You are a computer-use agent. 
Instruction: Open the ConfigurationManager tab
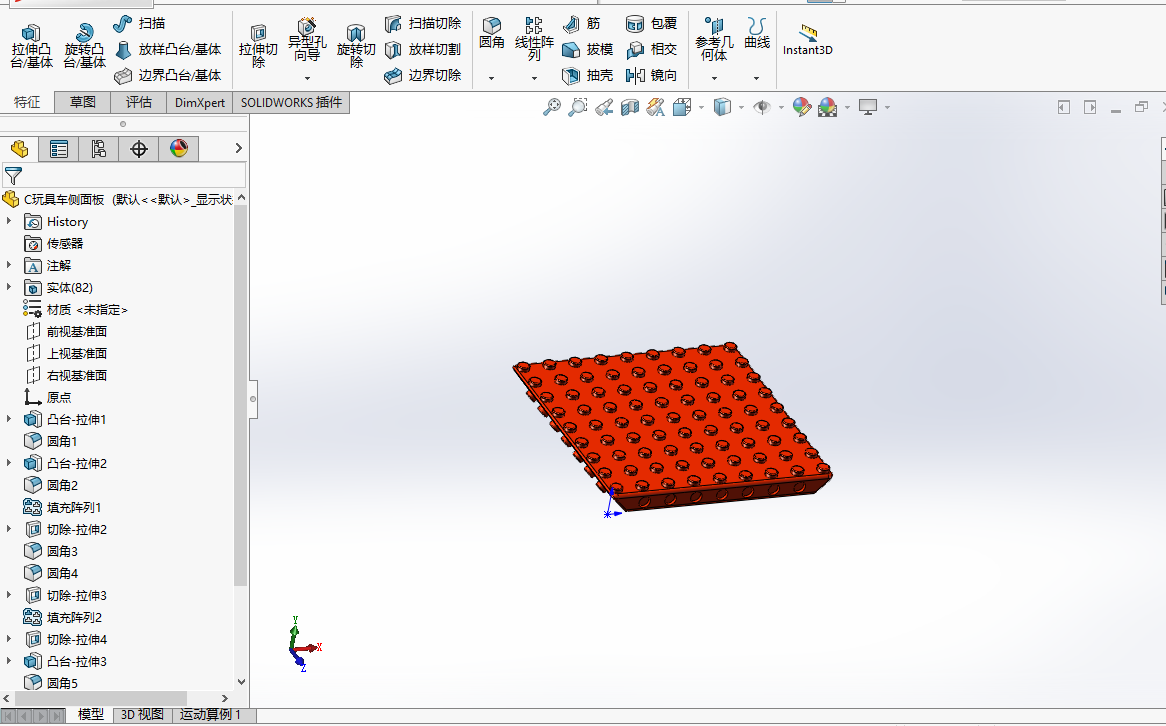coord(99,149)
